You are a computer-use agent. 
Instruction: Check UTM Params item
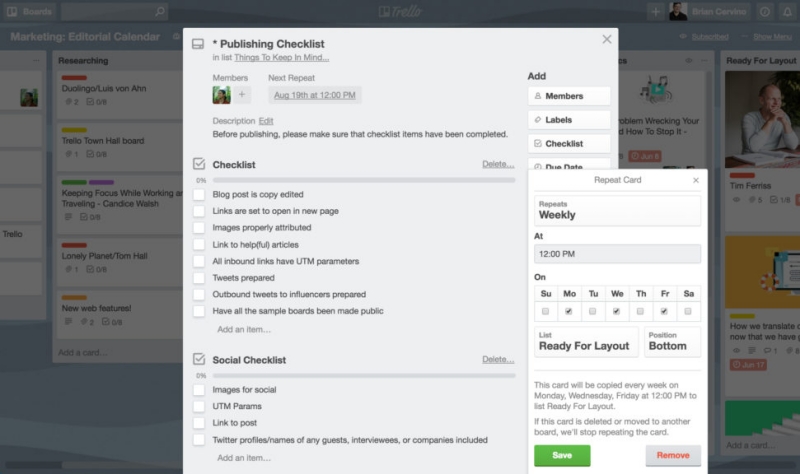coord(199,407)
